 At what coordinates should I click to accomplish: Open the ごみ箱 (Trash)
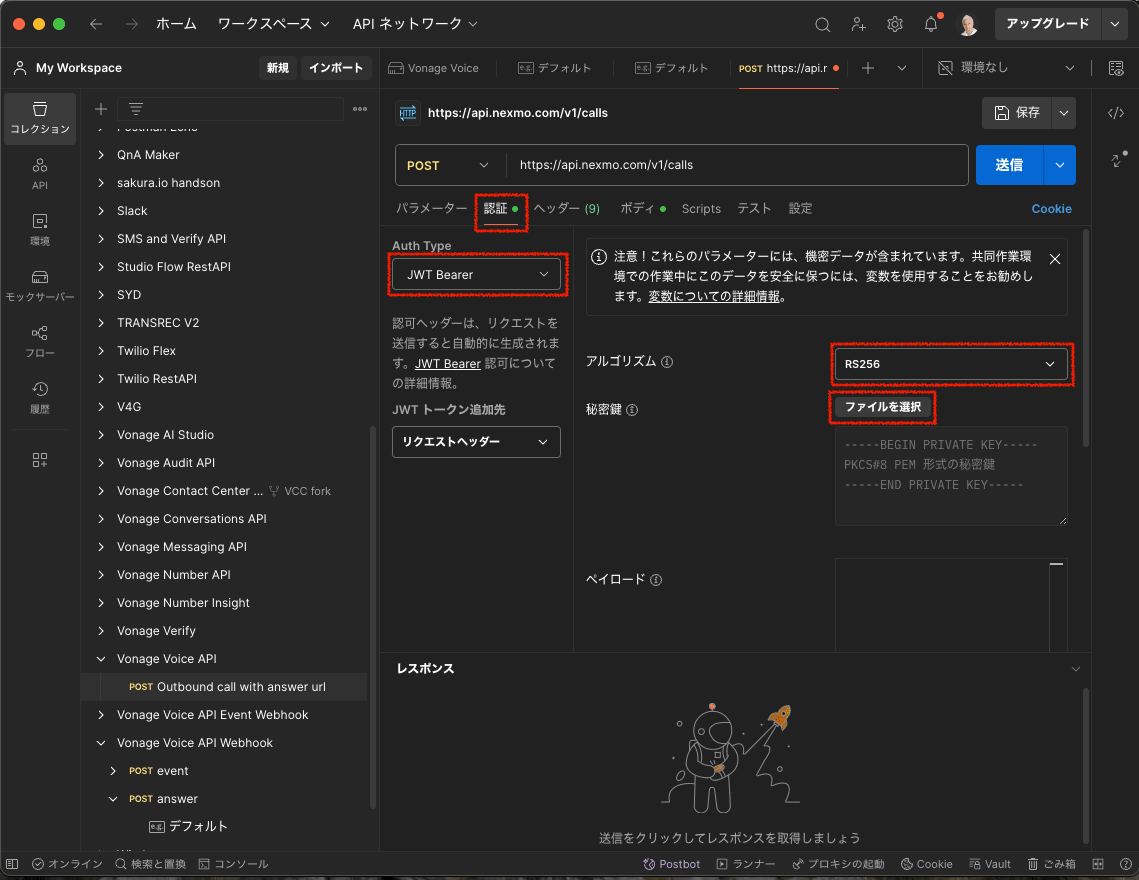pos(1051,863)
